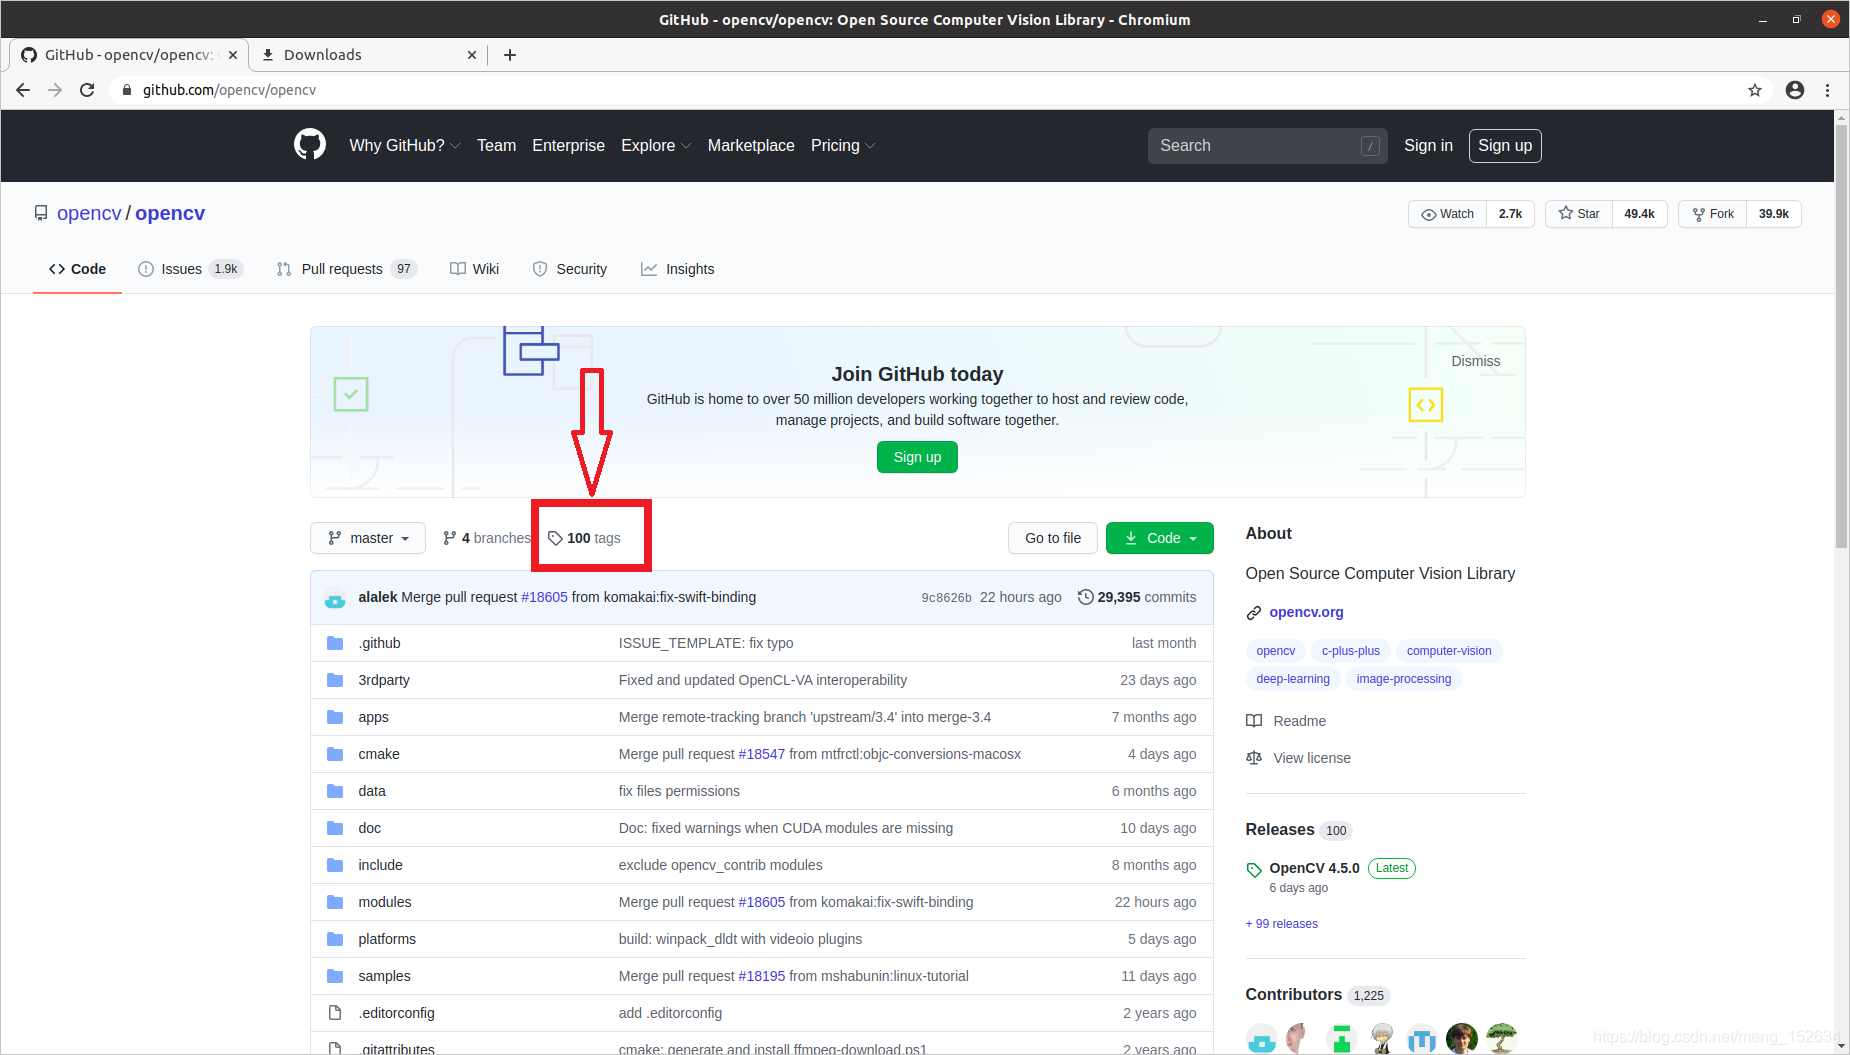
Task: Expand the Why GitHub? menu
Action: (404, 146)
